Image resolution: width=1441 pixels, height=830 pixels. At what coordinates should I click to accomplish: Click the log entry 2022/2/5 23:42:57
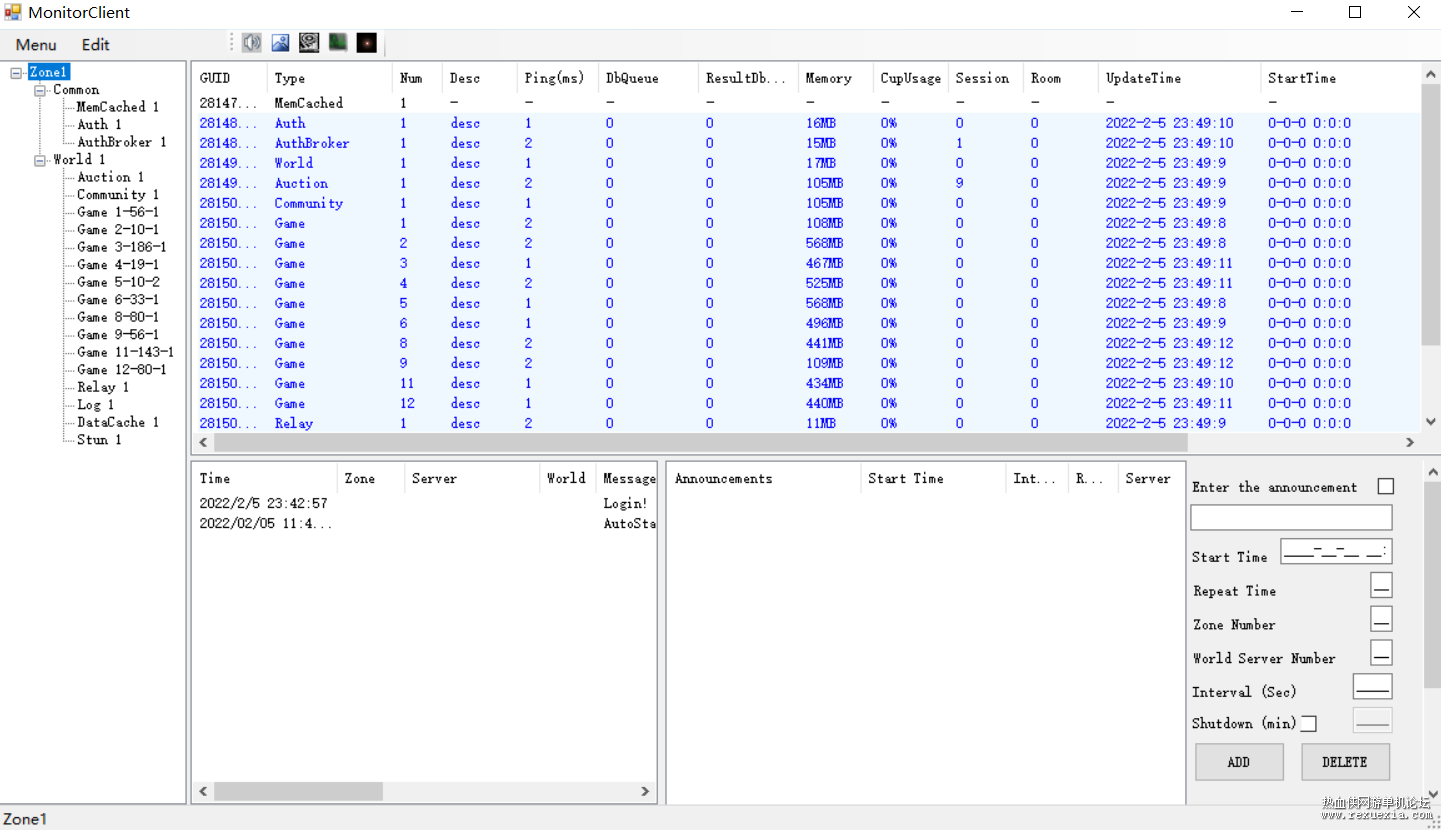coord(263,504)
